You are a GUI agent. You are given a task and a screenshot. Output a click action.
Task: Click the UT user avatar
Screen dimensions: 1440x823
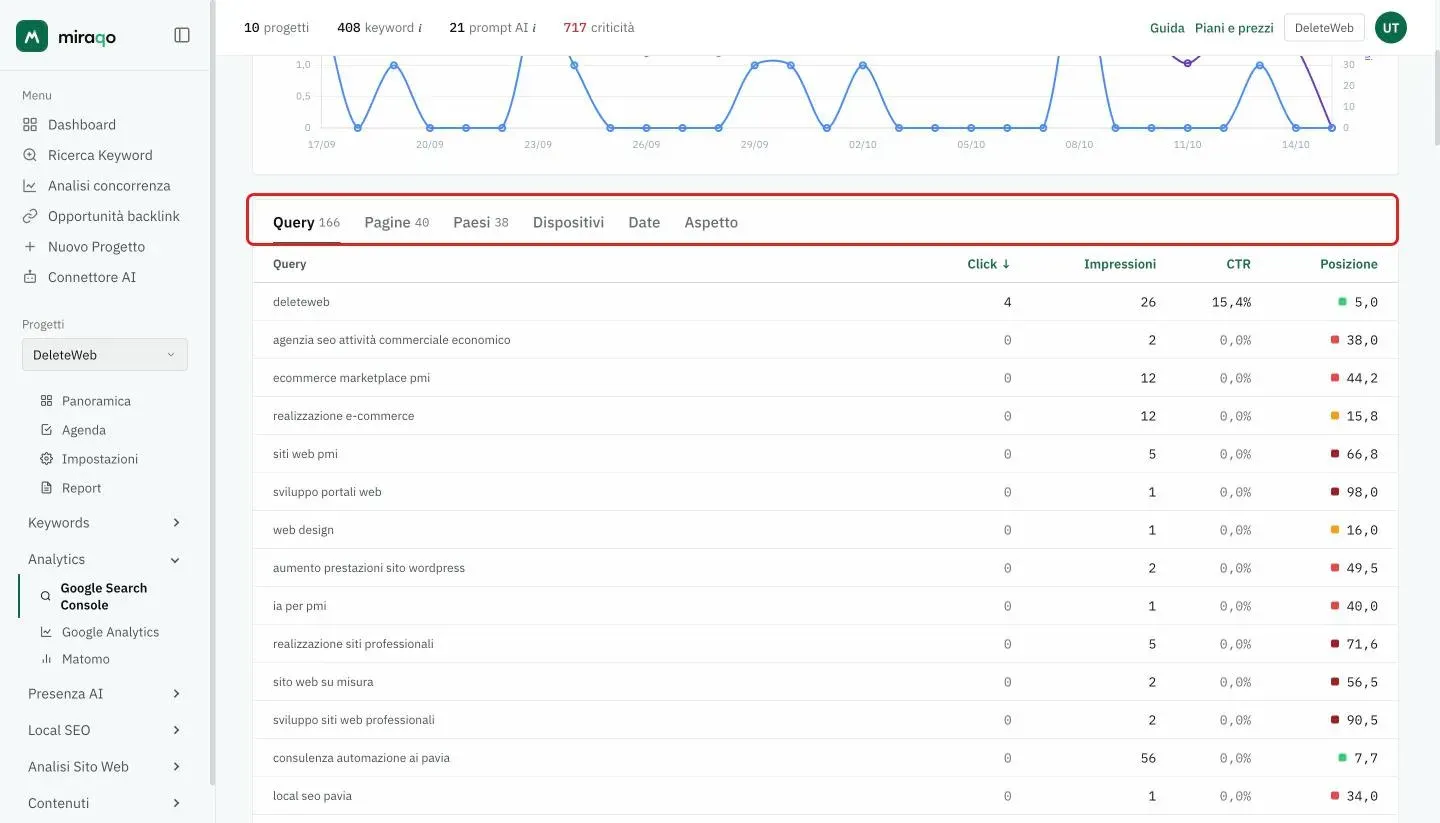1391,28
